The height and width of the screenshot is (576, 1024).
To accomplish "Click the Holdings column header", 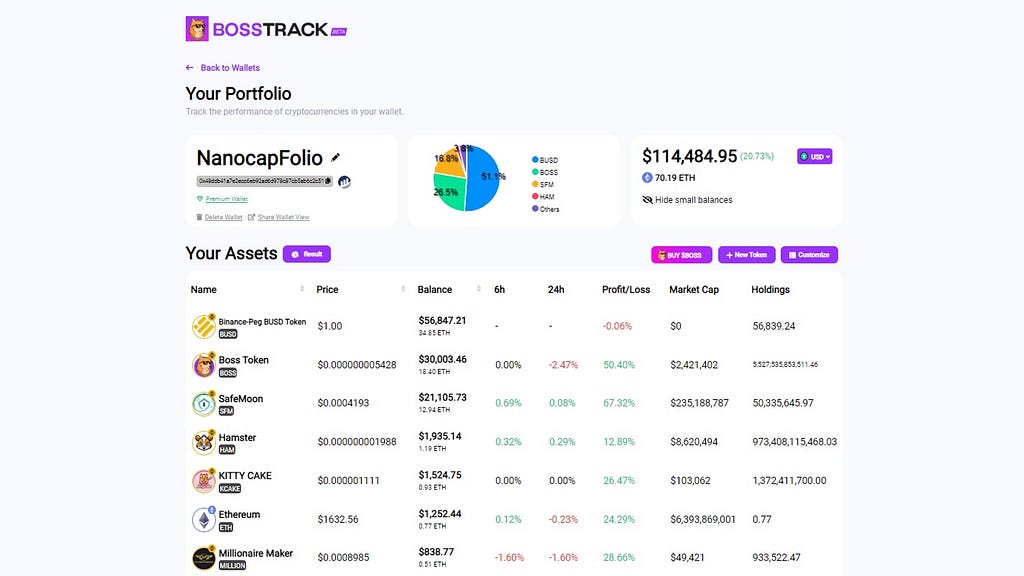I will pos(770,289).
